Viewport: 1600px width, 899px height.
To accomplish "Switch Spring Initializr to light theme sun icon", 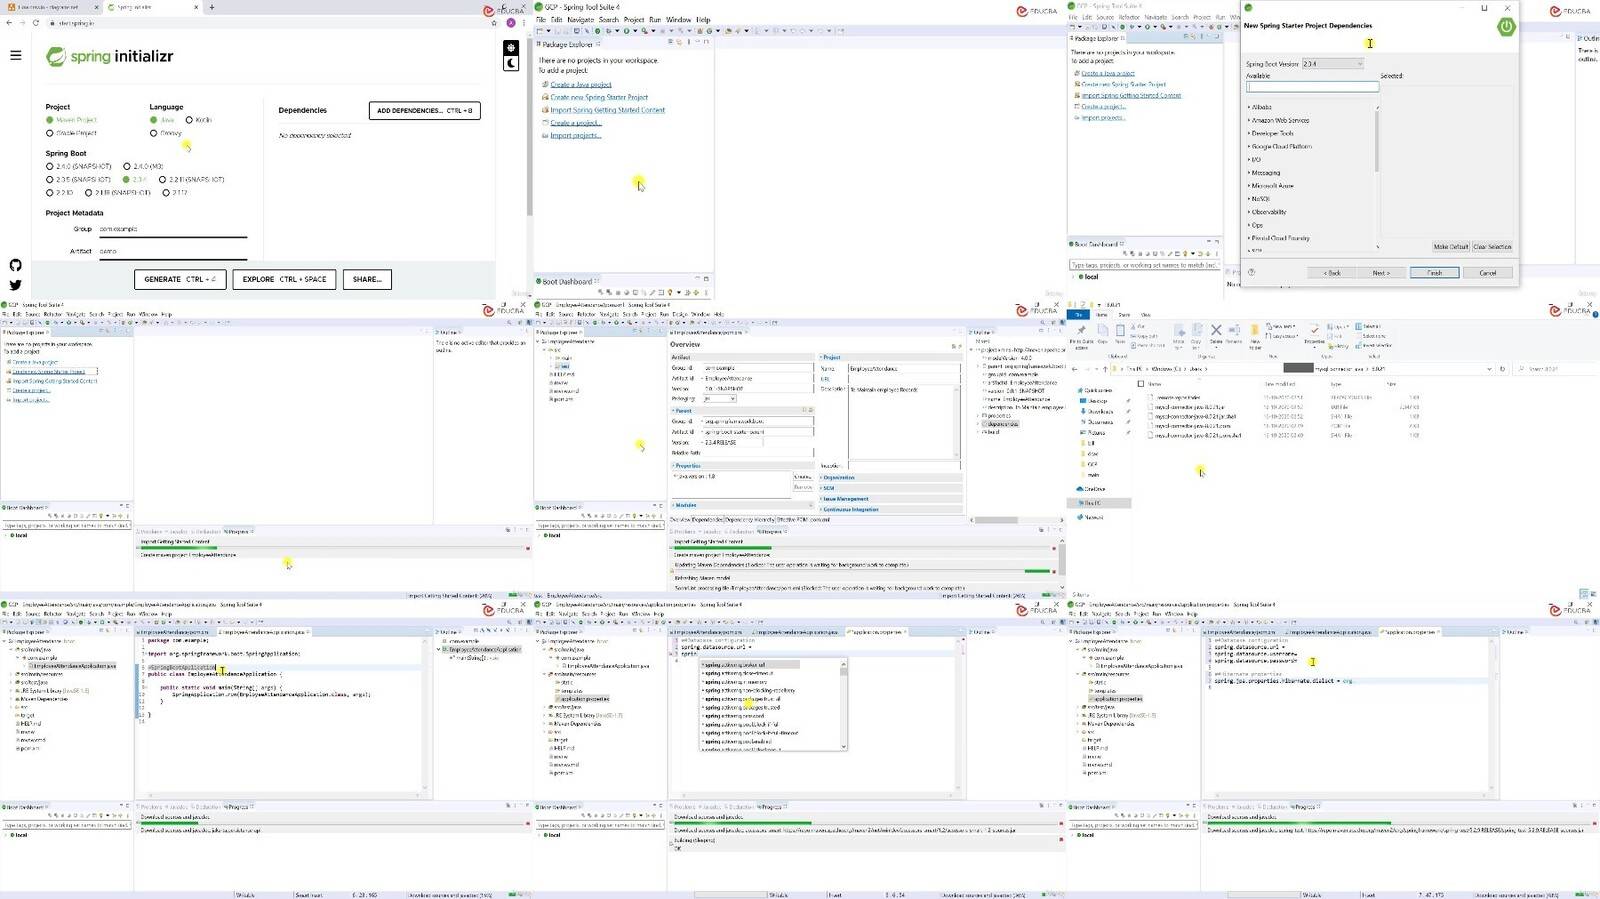I will coord(511,47).
